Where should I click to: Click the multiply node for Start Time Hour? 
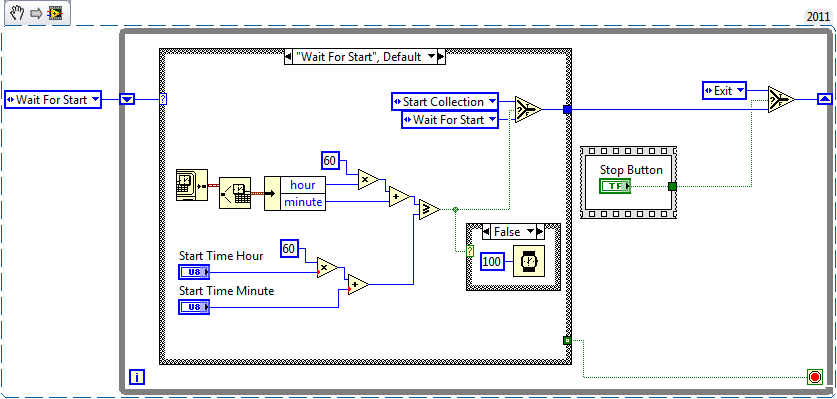[x=327, y=268]
